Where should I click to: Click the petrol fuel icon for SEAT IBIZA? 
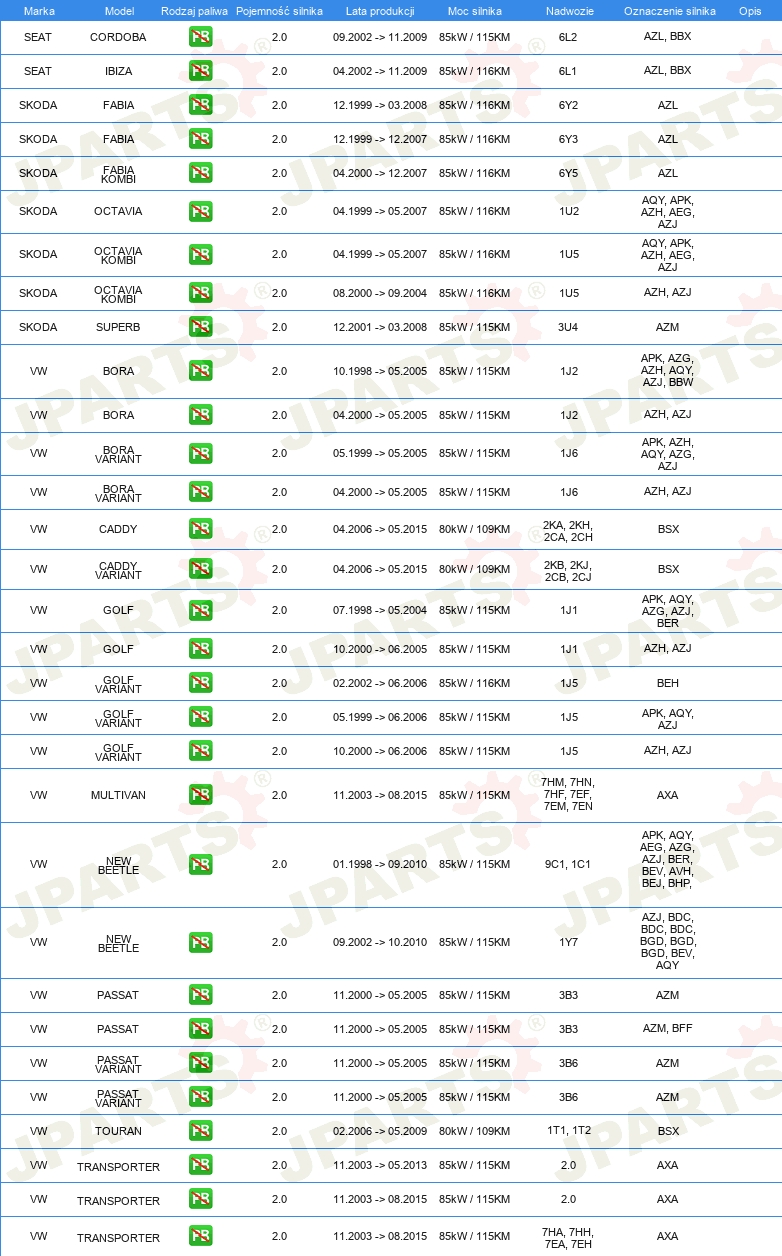click(x=200, y=71)
